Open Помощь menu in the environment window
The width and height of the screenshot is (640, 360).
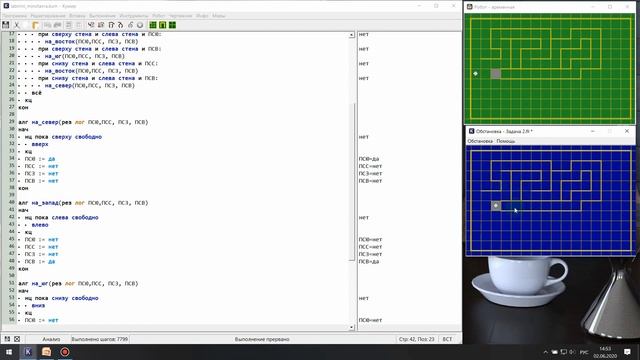tap(506, 141)
